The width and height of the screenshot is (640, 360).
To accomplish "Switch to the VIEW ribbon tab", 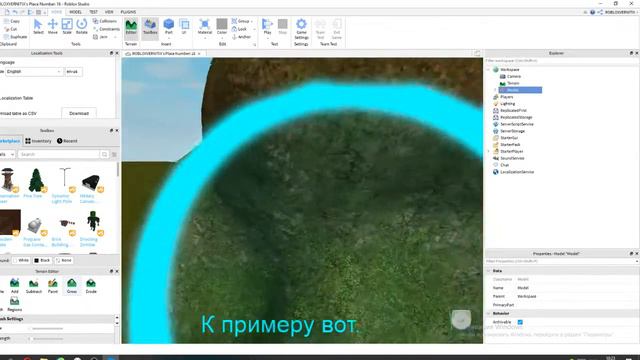I will [109, 12].
